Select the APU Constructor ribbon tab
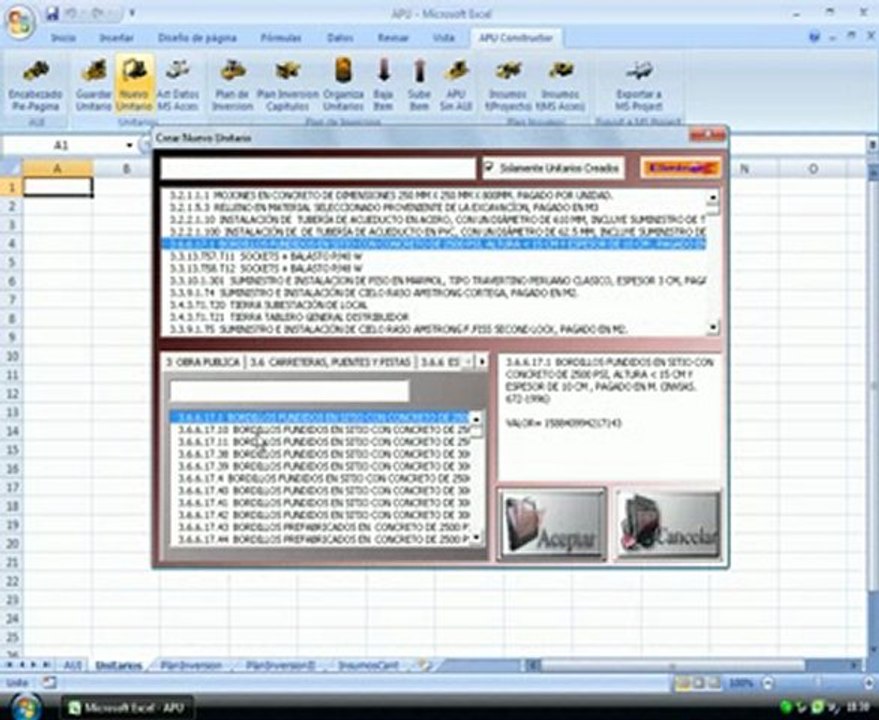879x720 pixels. click(x=515, y=38)
